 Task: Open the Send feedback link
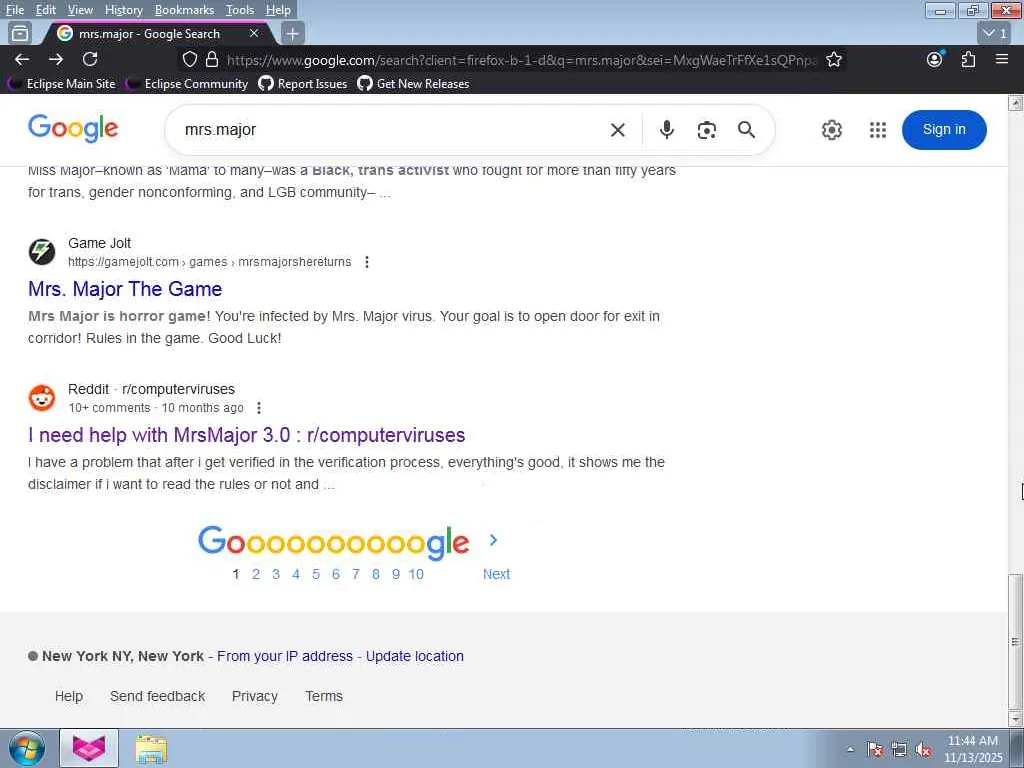(x=157, y=696)
